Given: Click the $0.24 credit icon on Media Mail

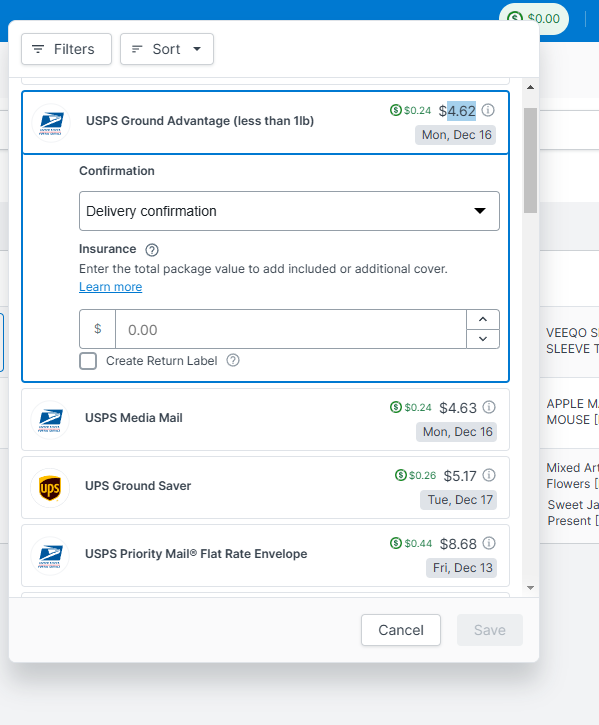Looking at the screenshot, I should pyautogui.click(x=396, y=407).
